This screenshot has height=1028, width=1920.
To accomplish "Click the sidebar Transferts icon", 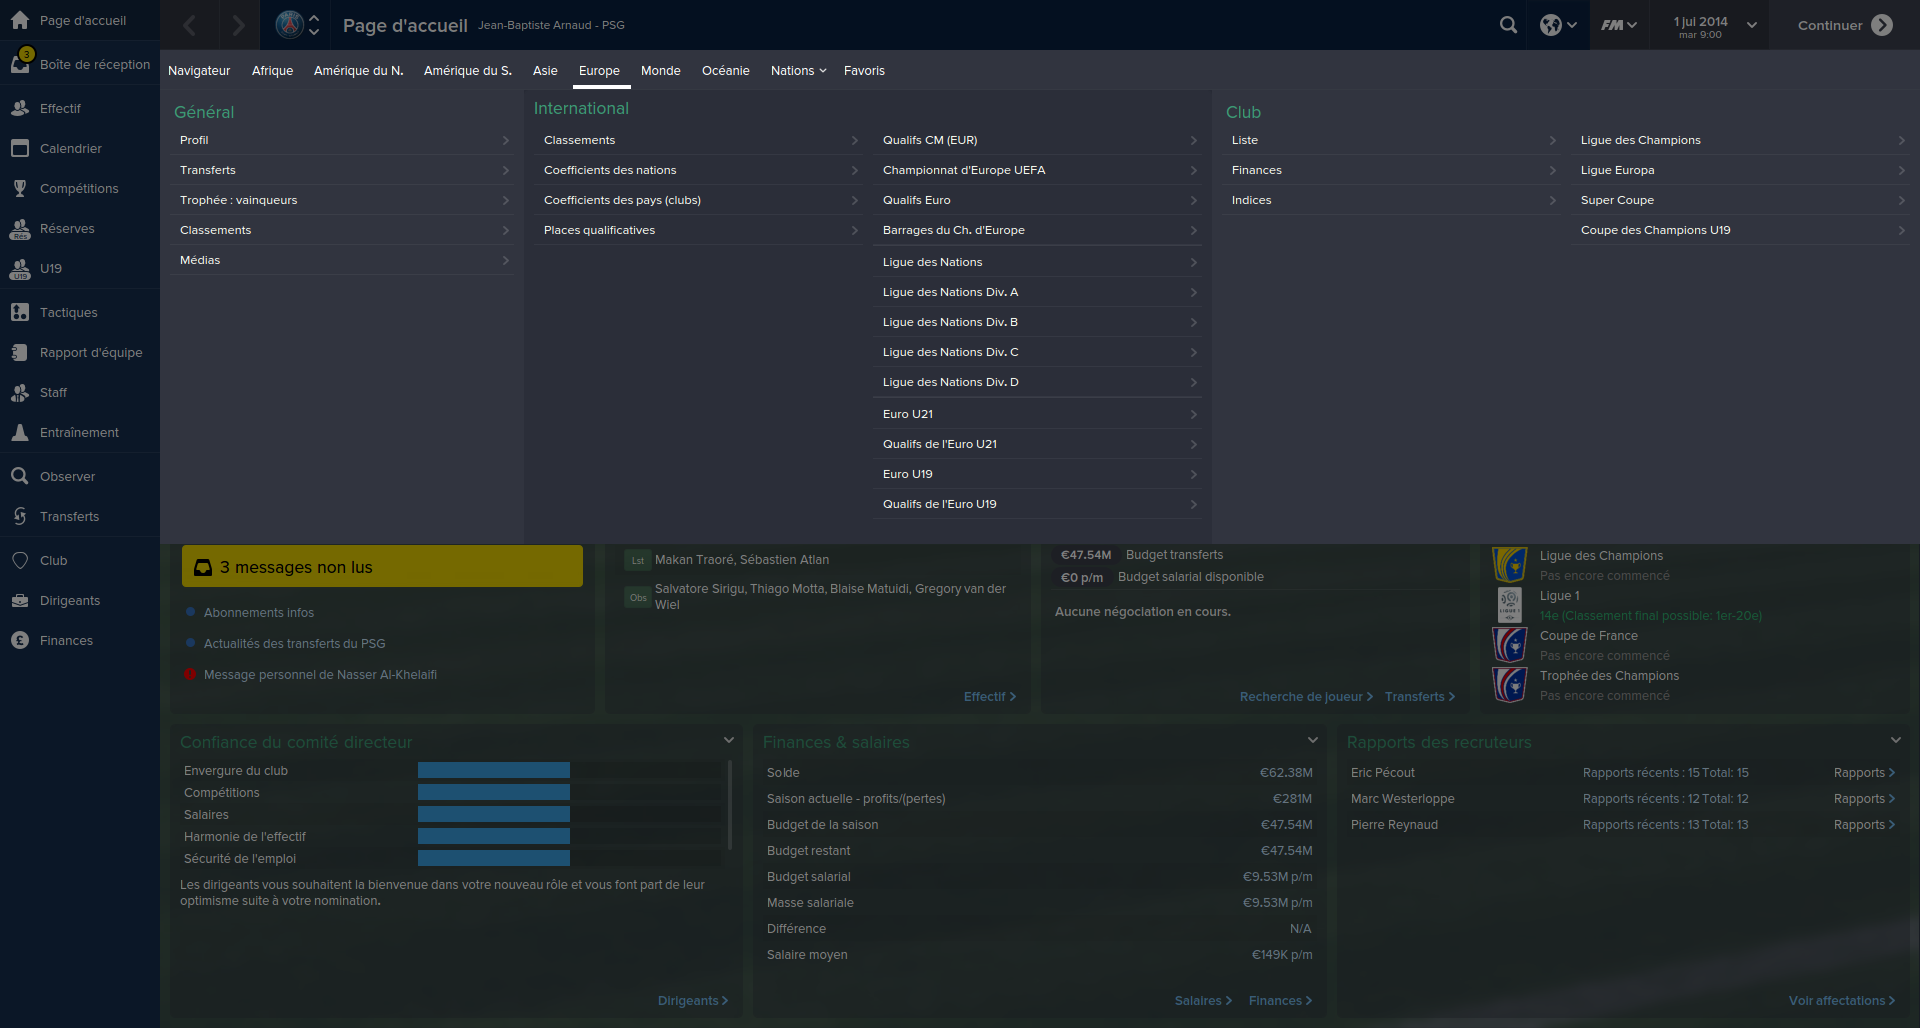I will click(x=20, y=516).
